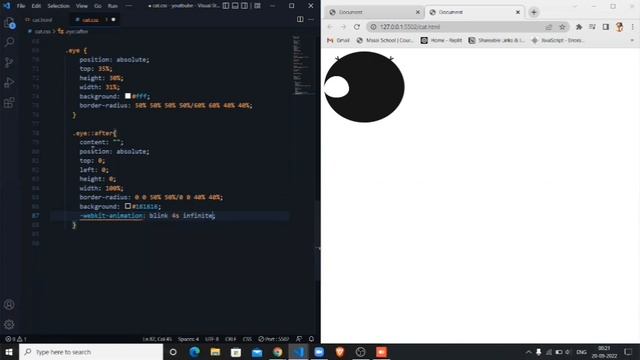
Task: Open File Explorer from taskbar
Action: [215, 352]
